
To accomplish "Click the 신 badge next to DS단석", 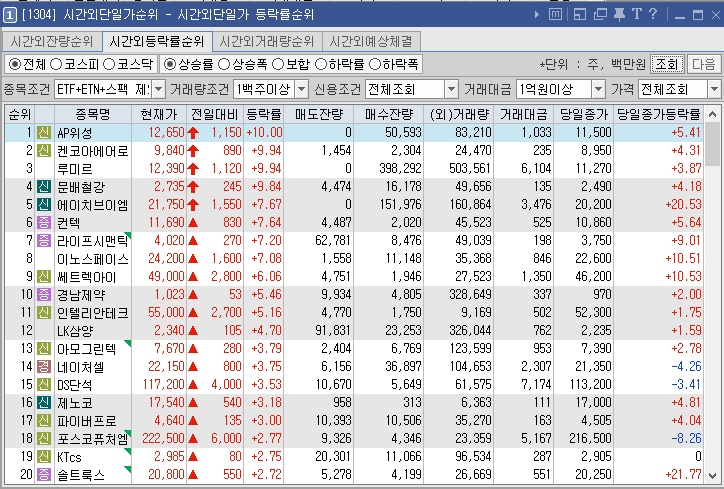I will [x=44, y=385].
